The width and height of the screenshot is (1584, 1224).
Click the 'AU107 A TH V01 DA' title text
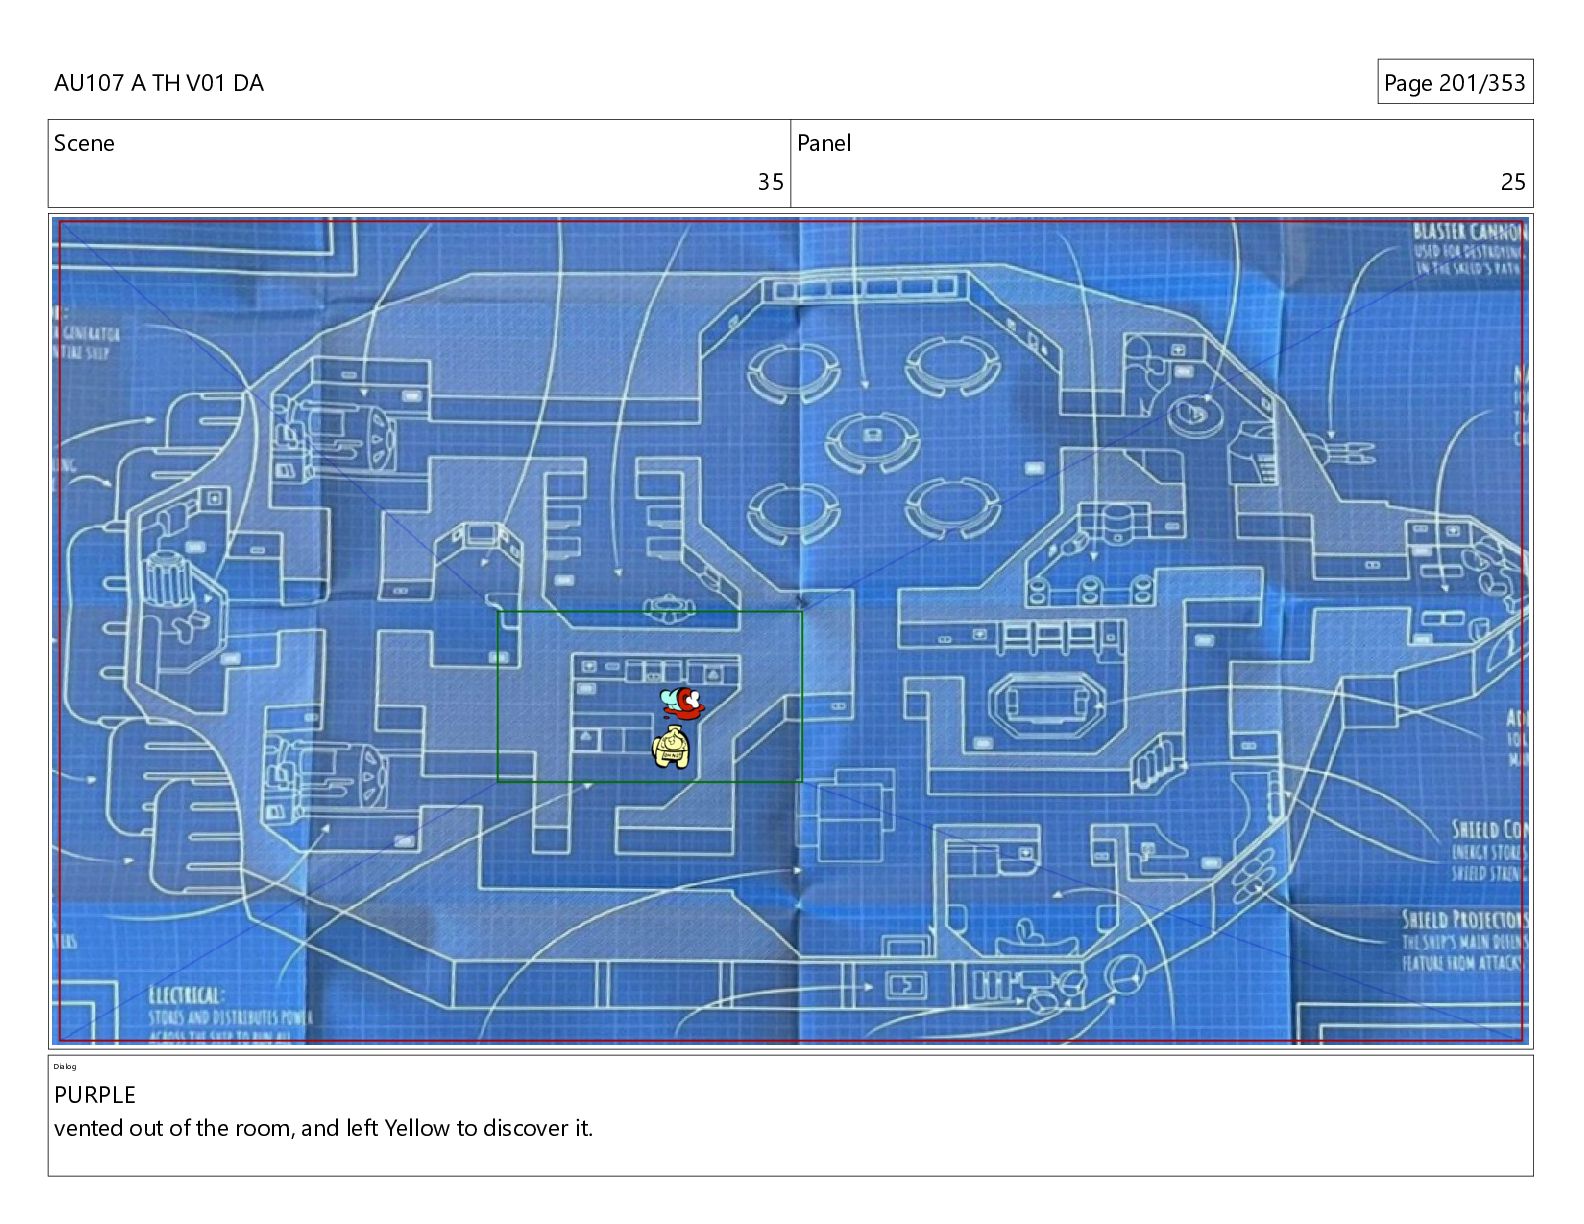pyautogui.click(x=159, y=83)
